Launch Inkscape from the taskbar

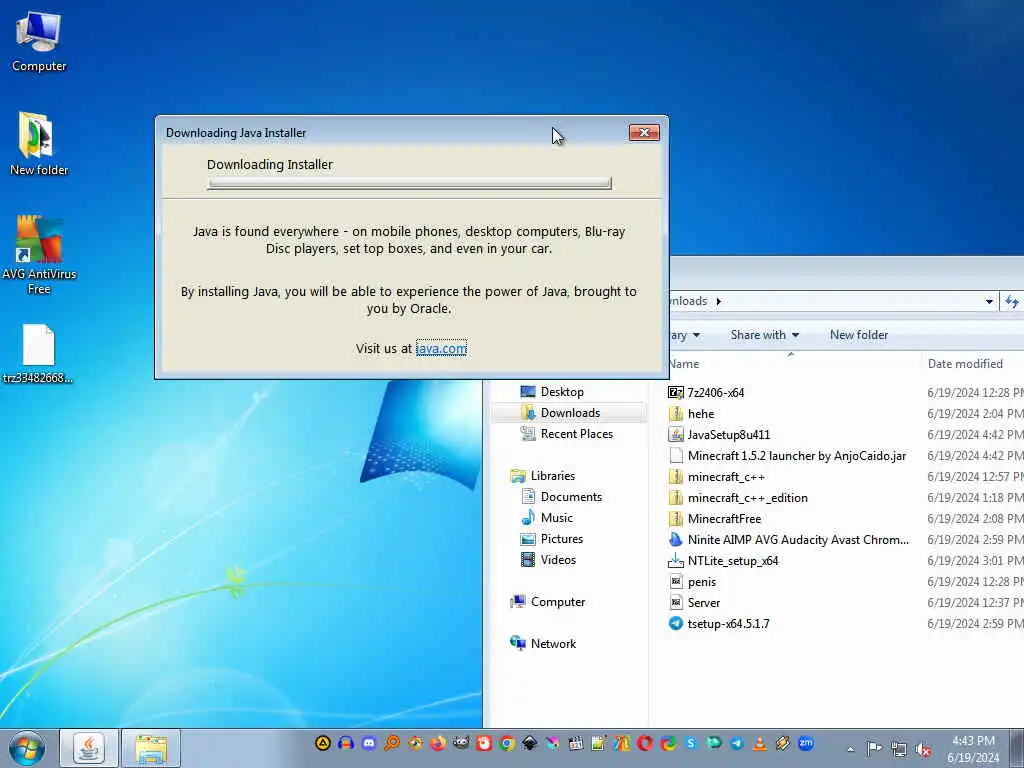pos(529,743)
